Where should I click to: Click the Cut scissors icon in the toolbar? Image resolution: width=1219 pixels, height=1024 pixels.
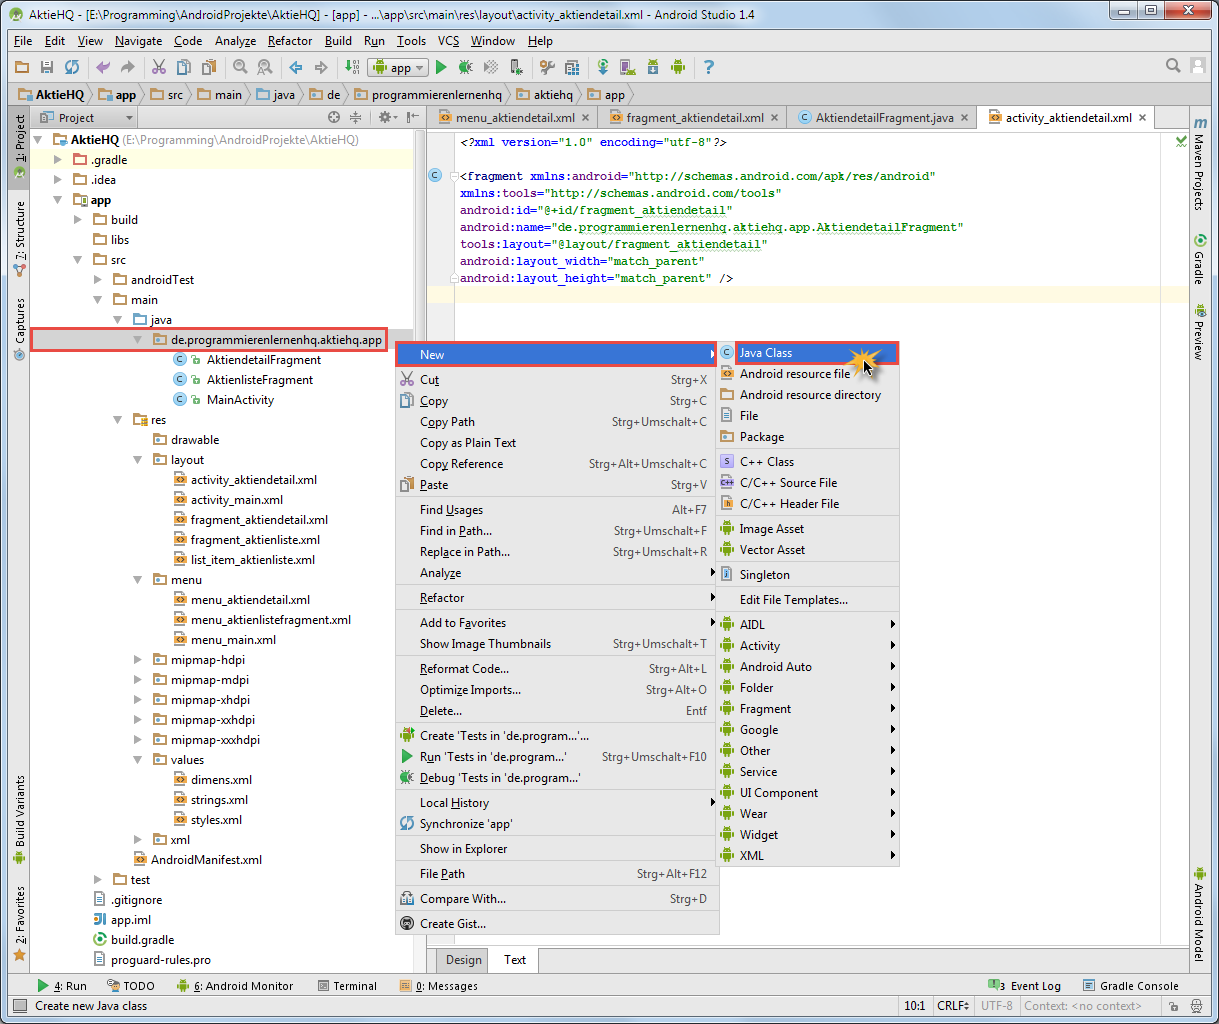159,67
